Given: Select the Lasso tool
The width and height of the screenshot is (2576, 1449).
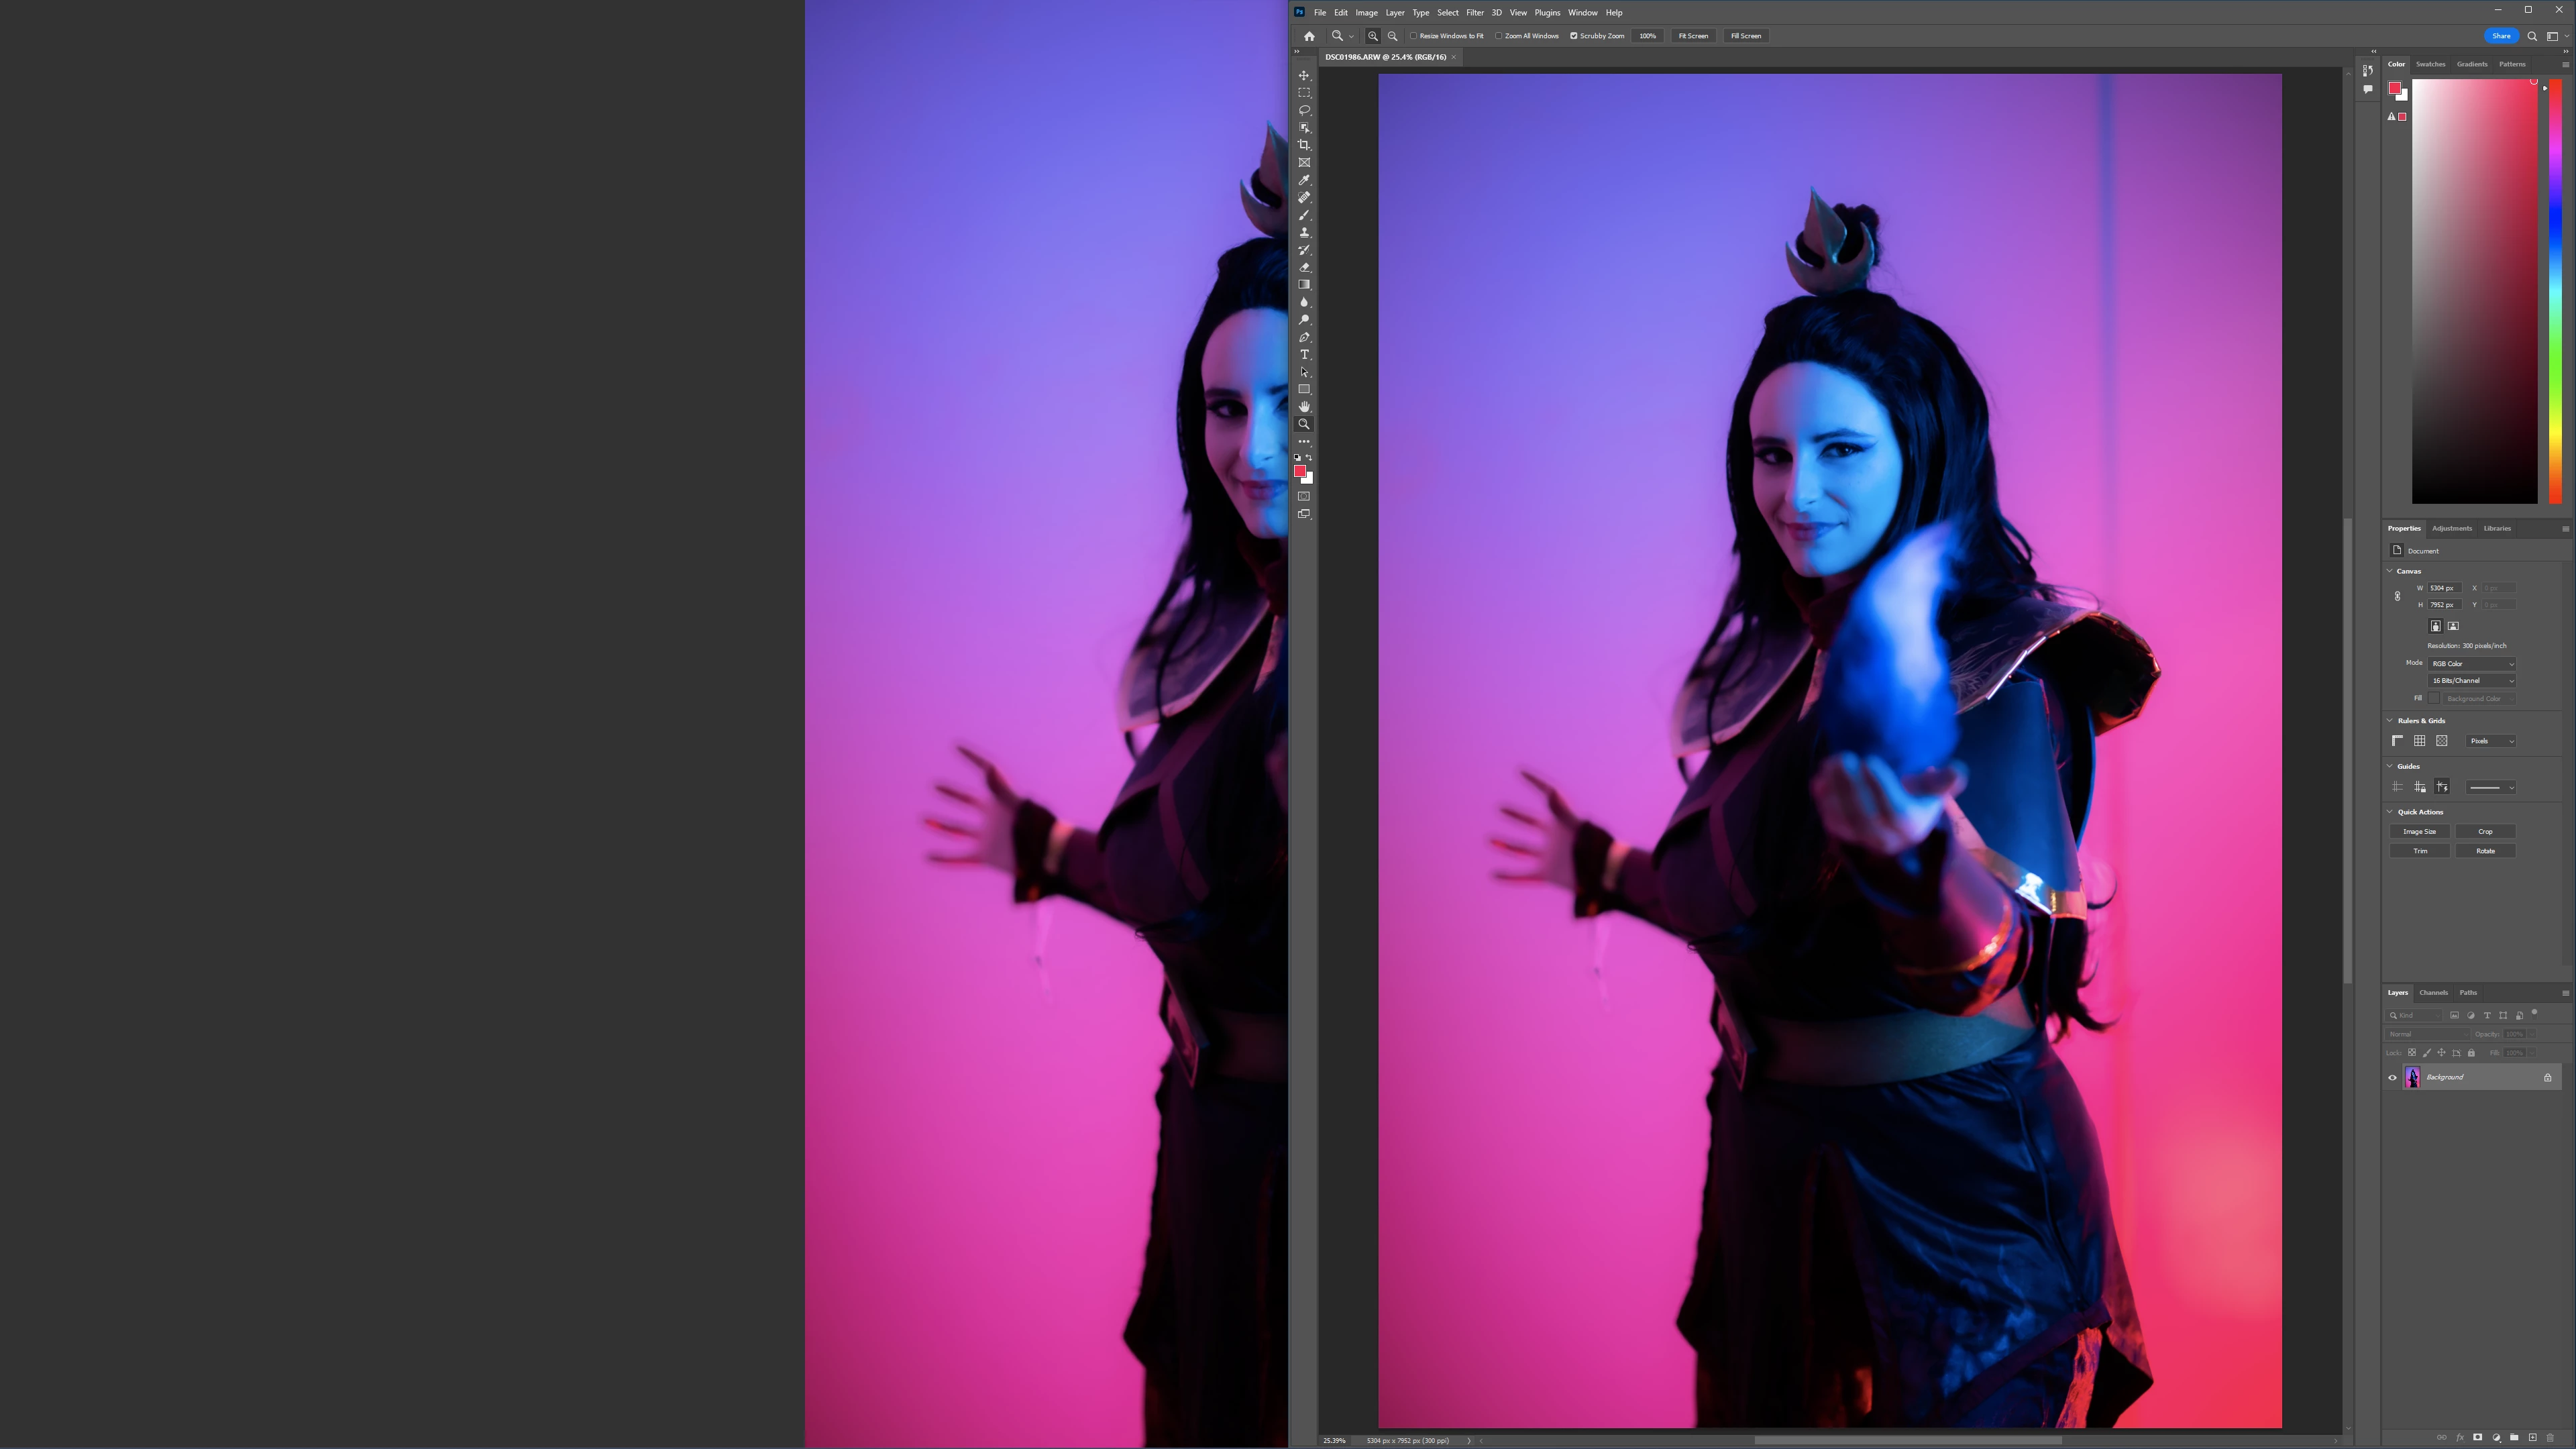Looking at the screenshot, I should 1304,110.
